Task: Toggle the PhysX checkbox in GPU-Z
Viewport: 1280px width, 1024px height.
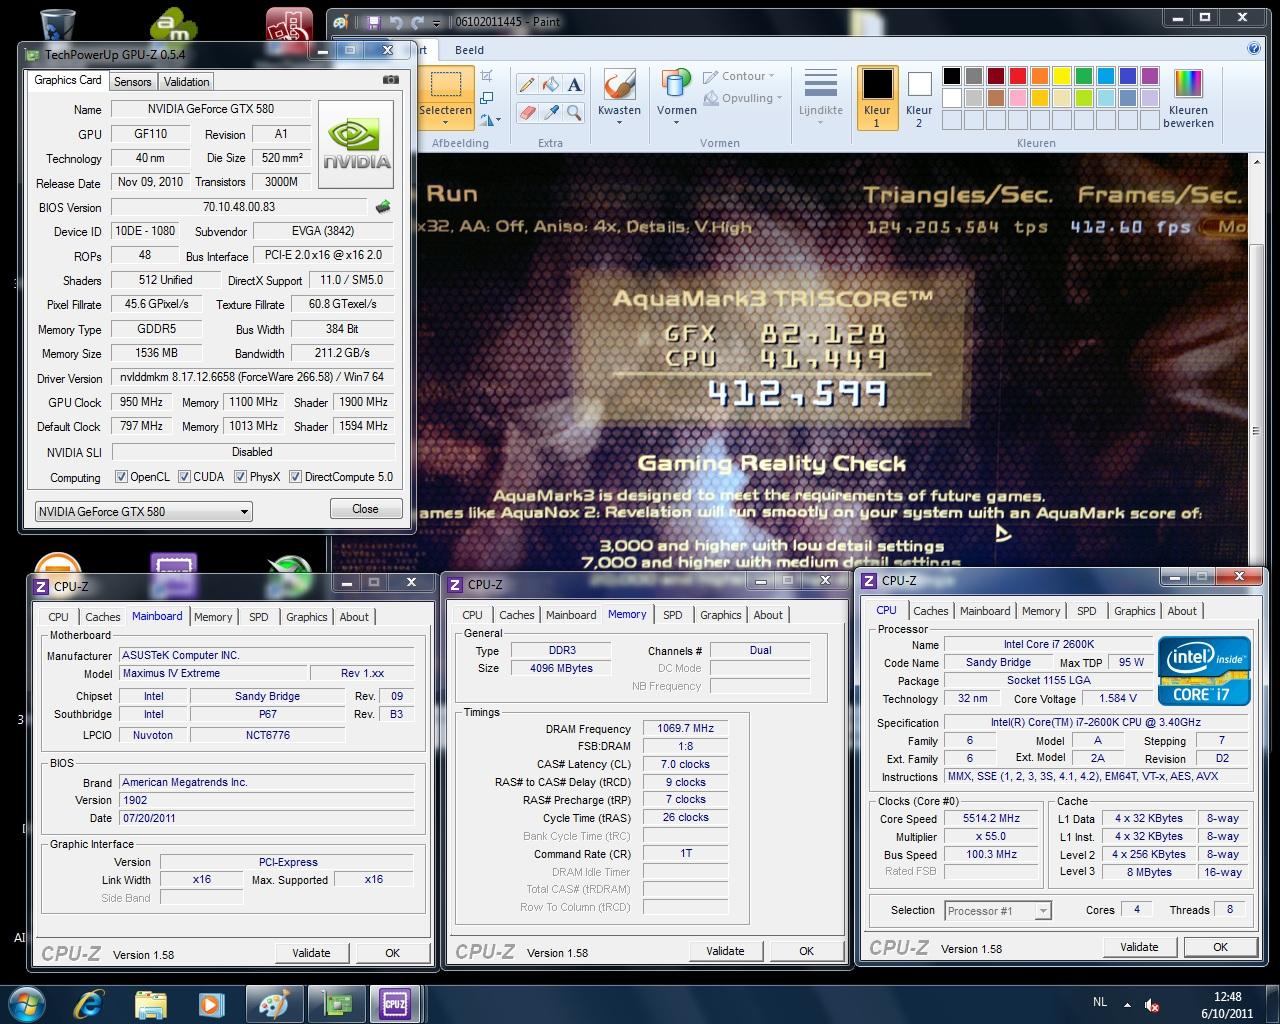Action: pyautogui.click(x=240, y=477)
